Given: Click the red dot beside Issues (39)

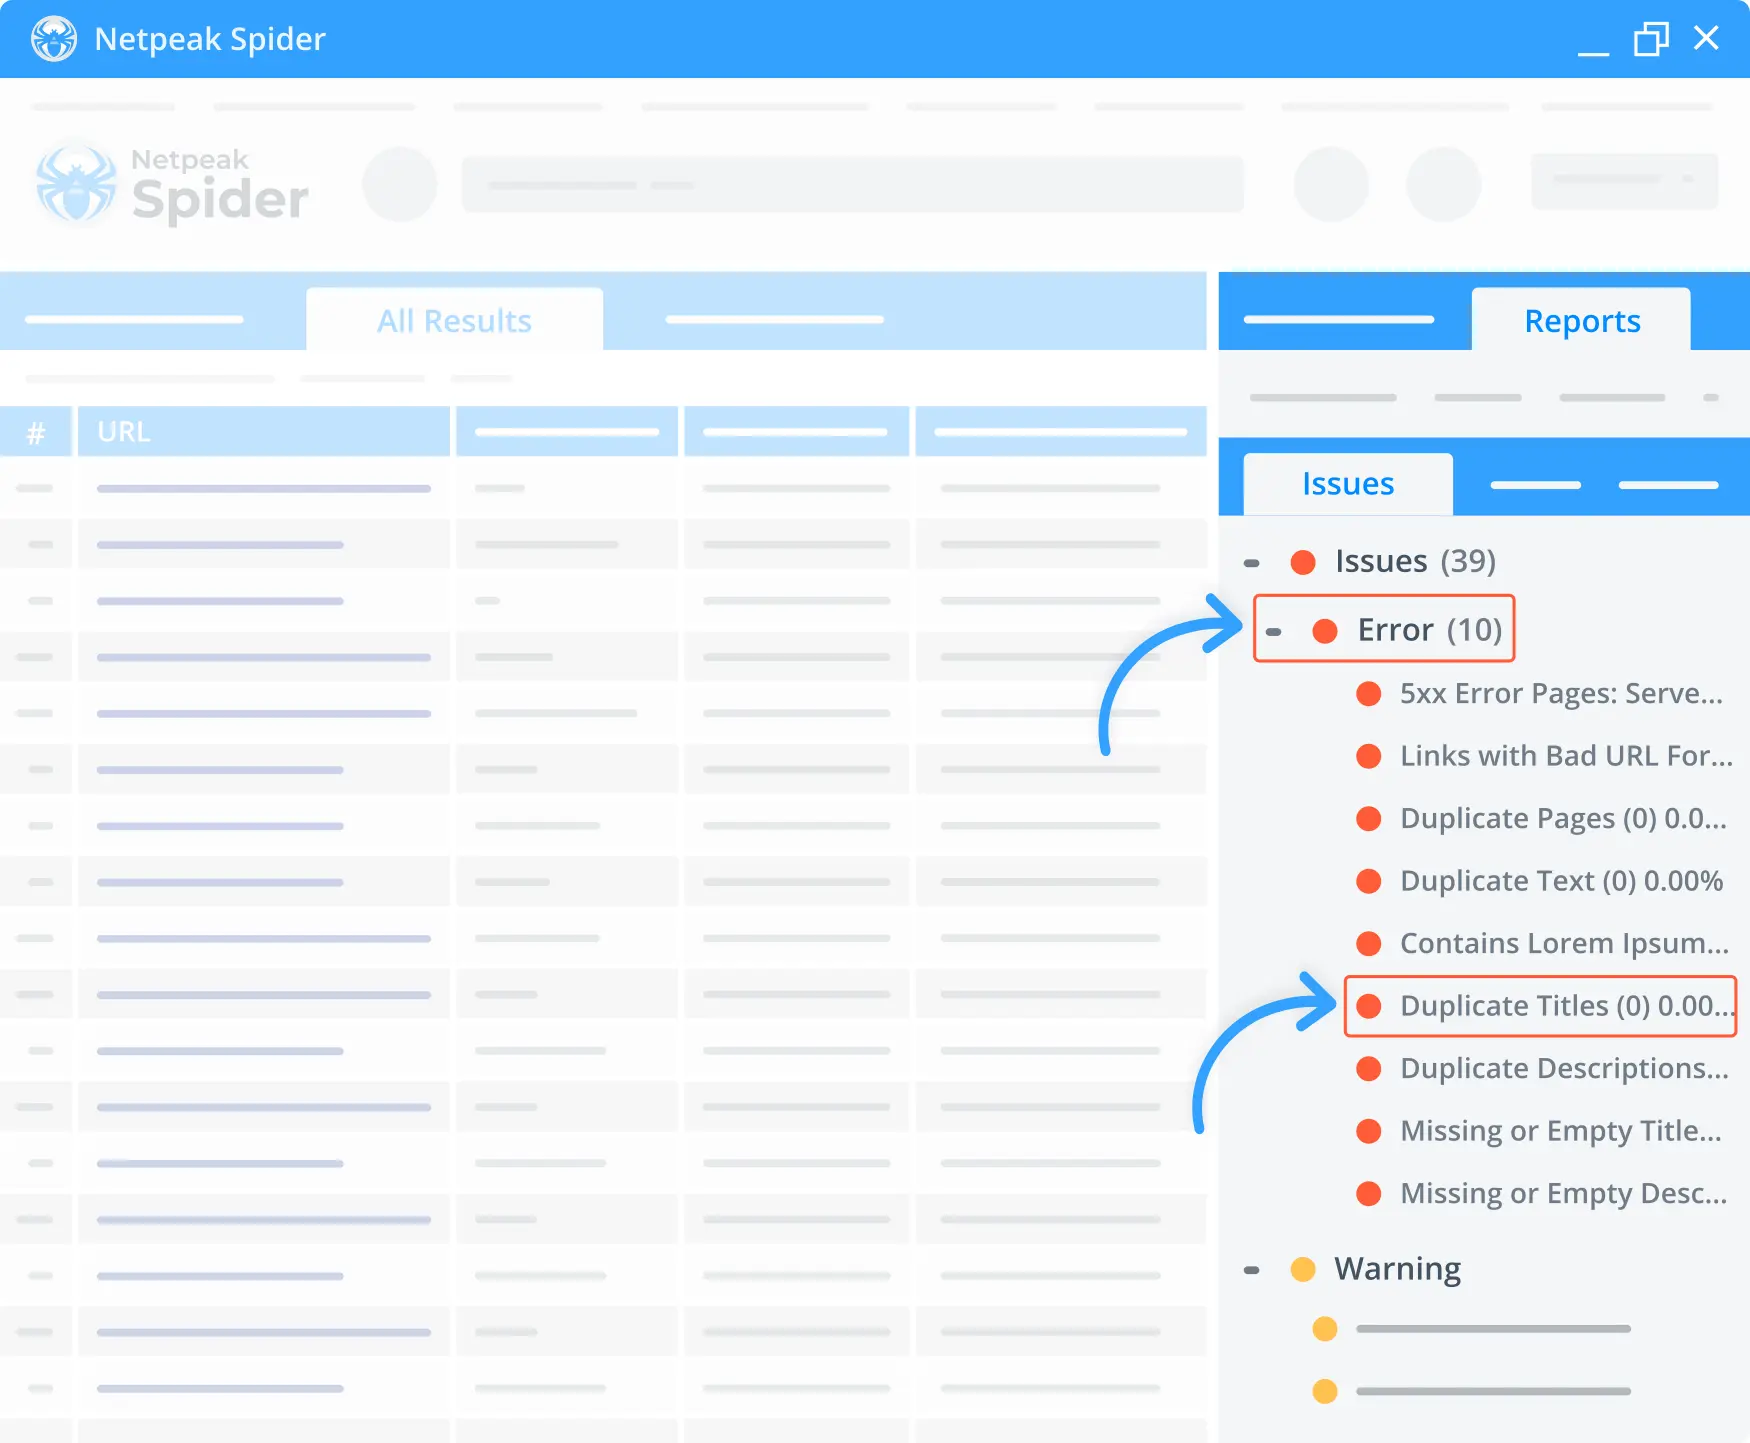Looking at the screenshot, I should [x=1303, y=562].
